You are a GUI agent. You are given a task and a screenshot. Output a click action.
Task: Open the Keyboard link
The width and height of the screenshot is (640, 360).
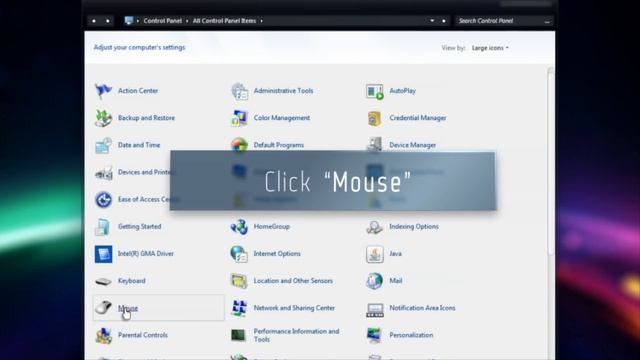[x=131, y=281]
